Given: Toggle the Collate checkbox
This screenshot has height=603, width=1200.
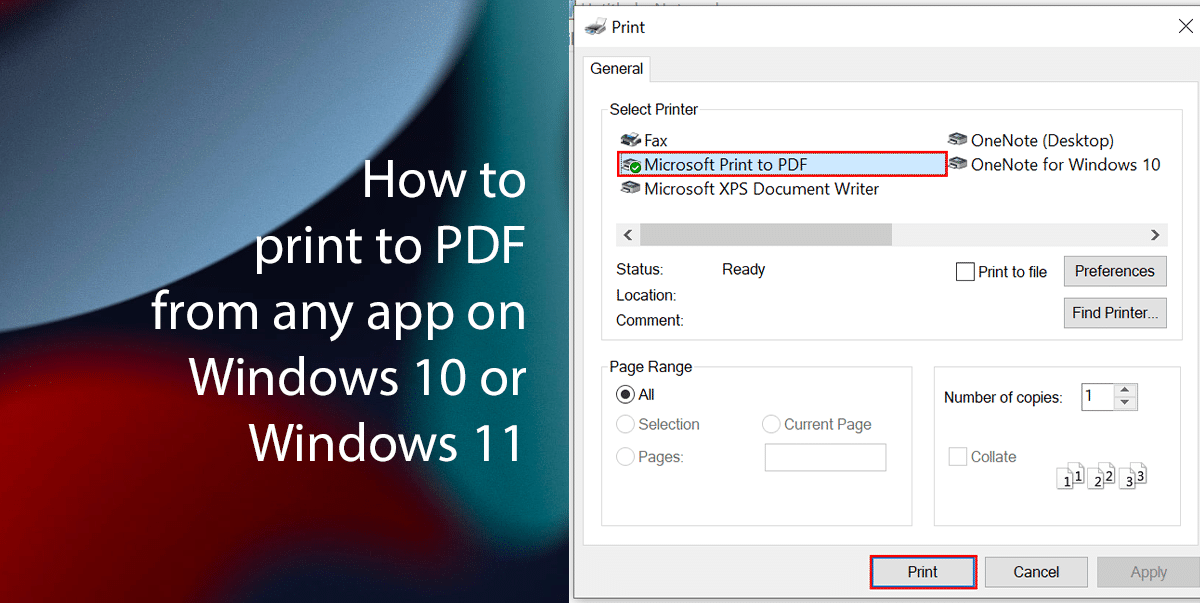Looking at the screenshot, I should (x=957, y=456).
